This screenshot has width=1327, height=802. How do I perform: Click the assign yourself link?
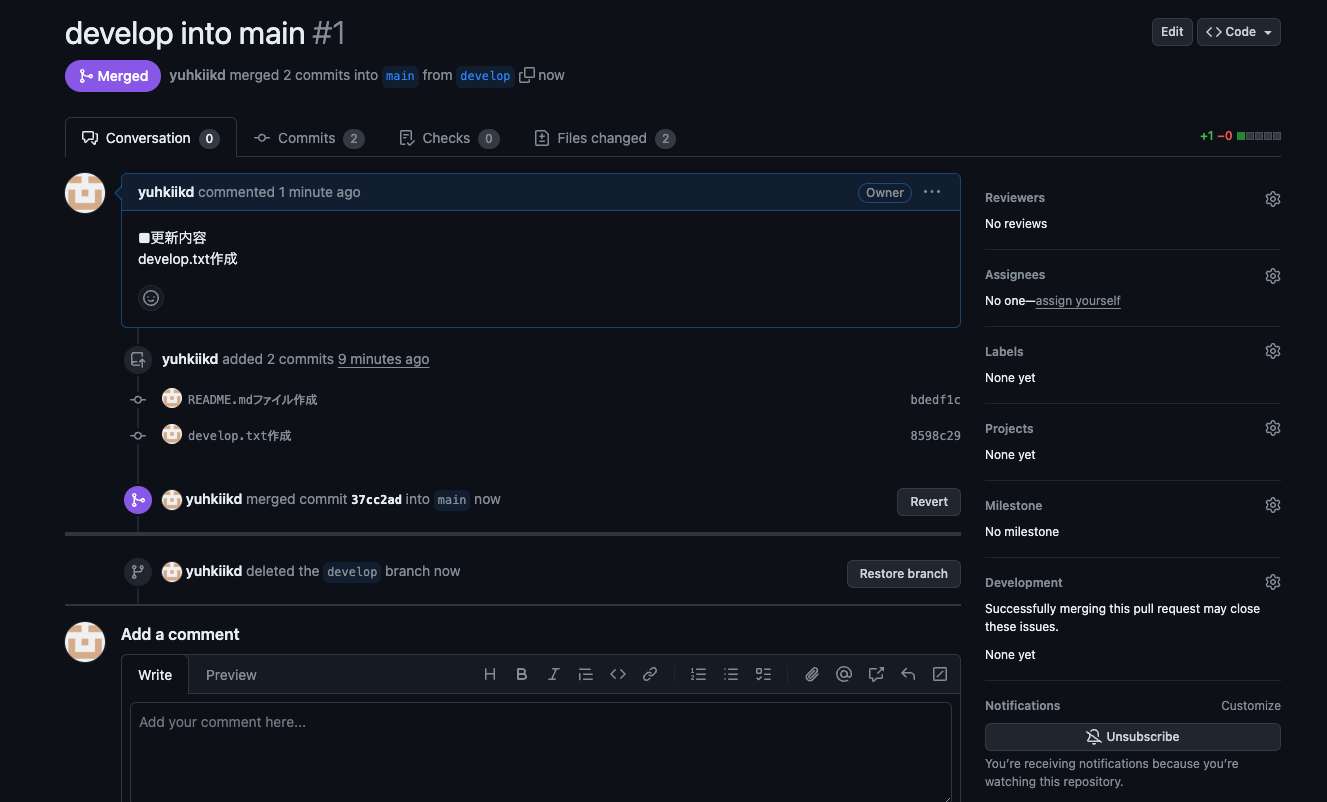1078,301
